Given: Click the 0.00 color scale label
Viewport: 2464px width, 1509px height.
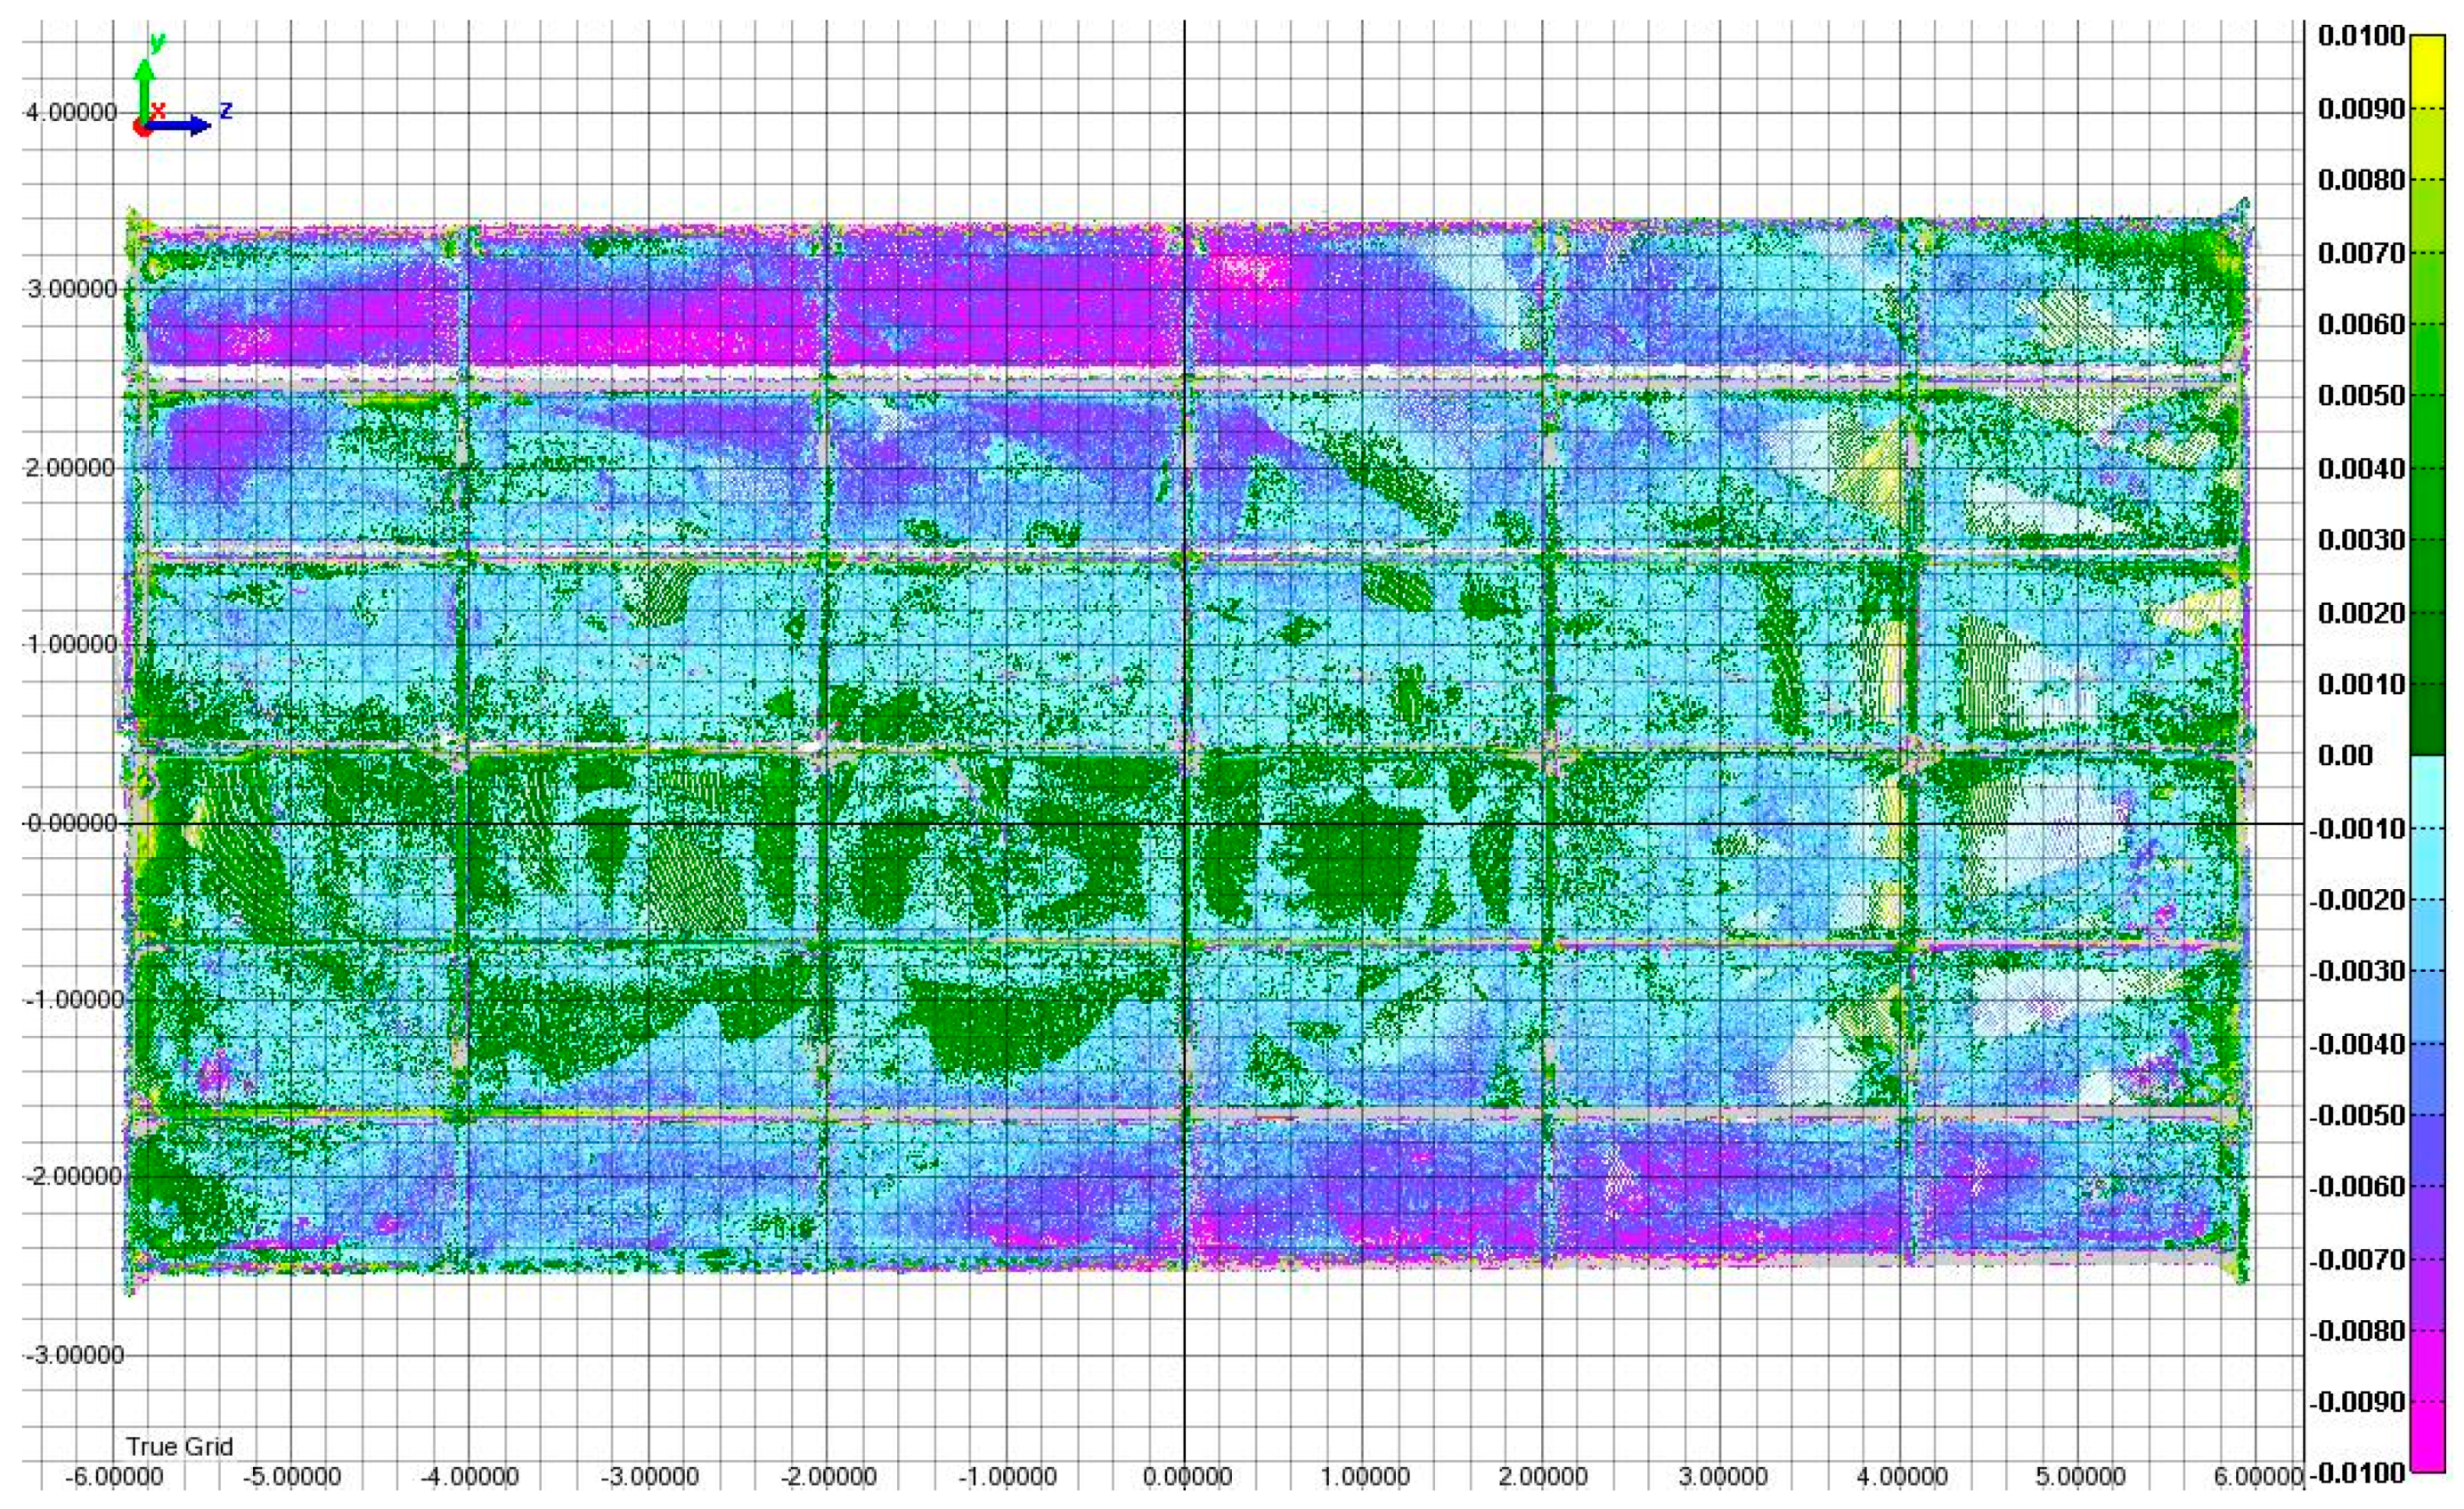Looking at the screenshot, I should click(2345, 755).
